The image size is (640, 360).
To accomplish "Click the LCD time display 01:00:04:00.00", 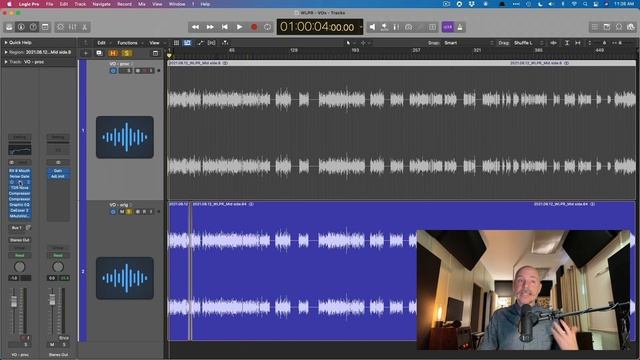I will (x=317, y=27).
